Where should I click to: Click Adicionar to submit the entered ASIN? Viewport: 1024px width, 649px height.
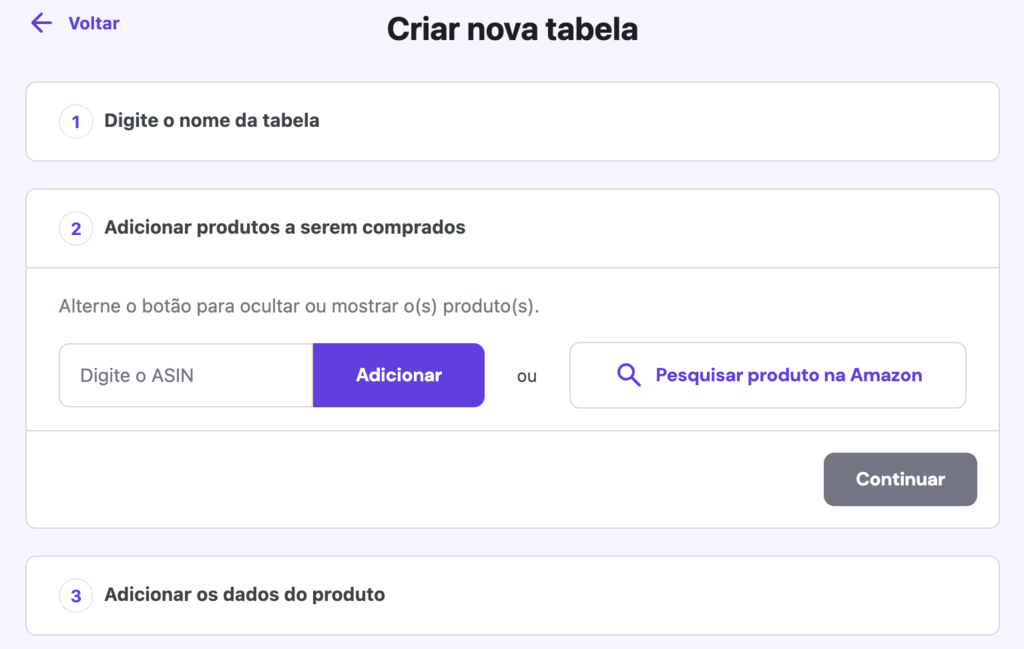pyautogui.click(x=398, y=375)
